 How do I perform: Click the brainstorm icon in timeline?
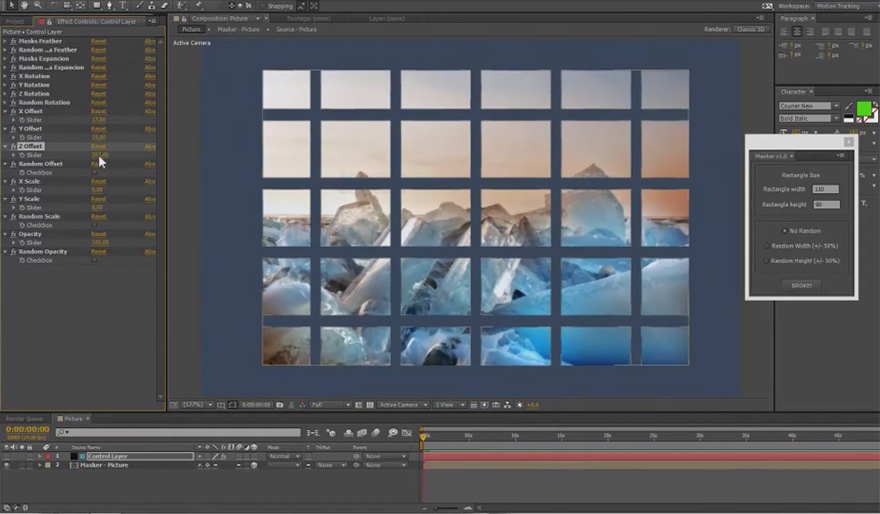pos(393,433)
